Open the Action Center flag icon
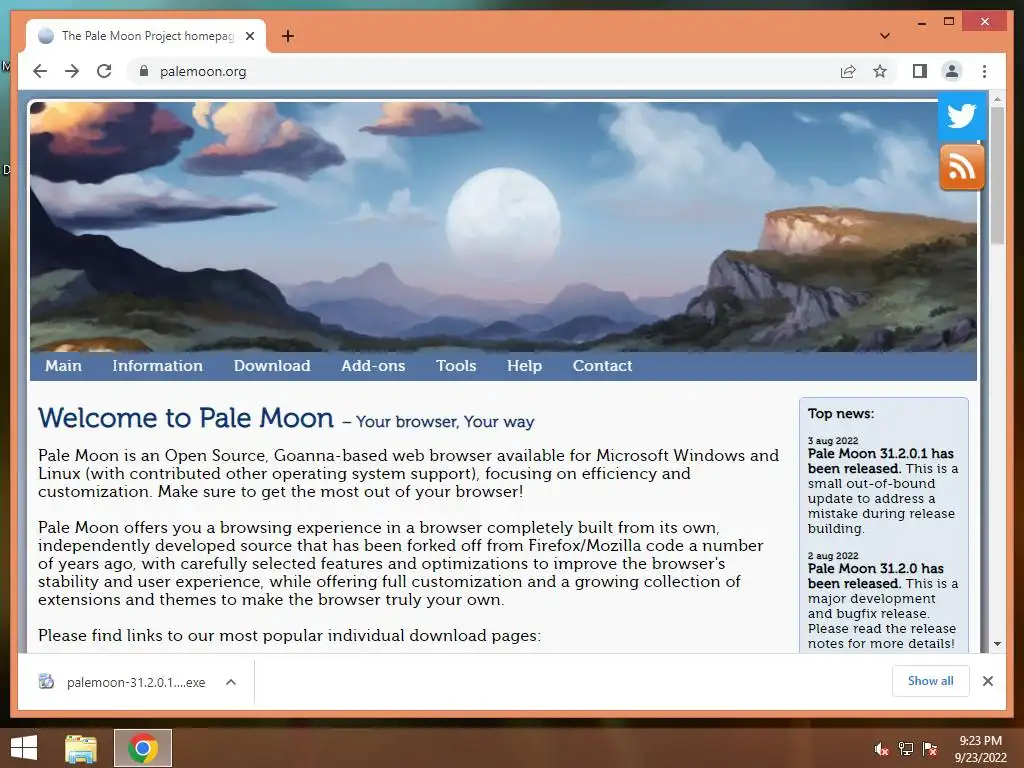 tap(929, 749)
